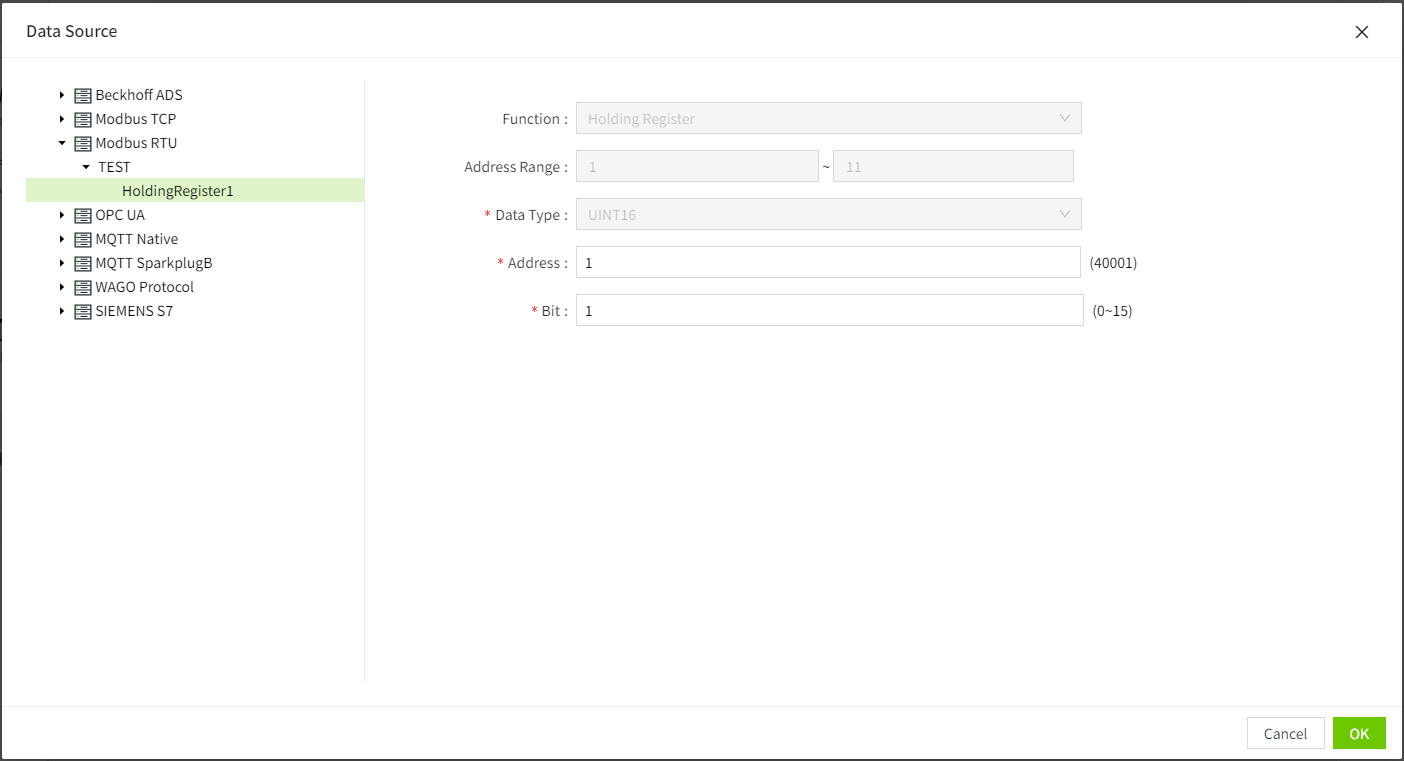Collapse the TEST device node
The image size is (1404, 761).
(x=86, y=168)
